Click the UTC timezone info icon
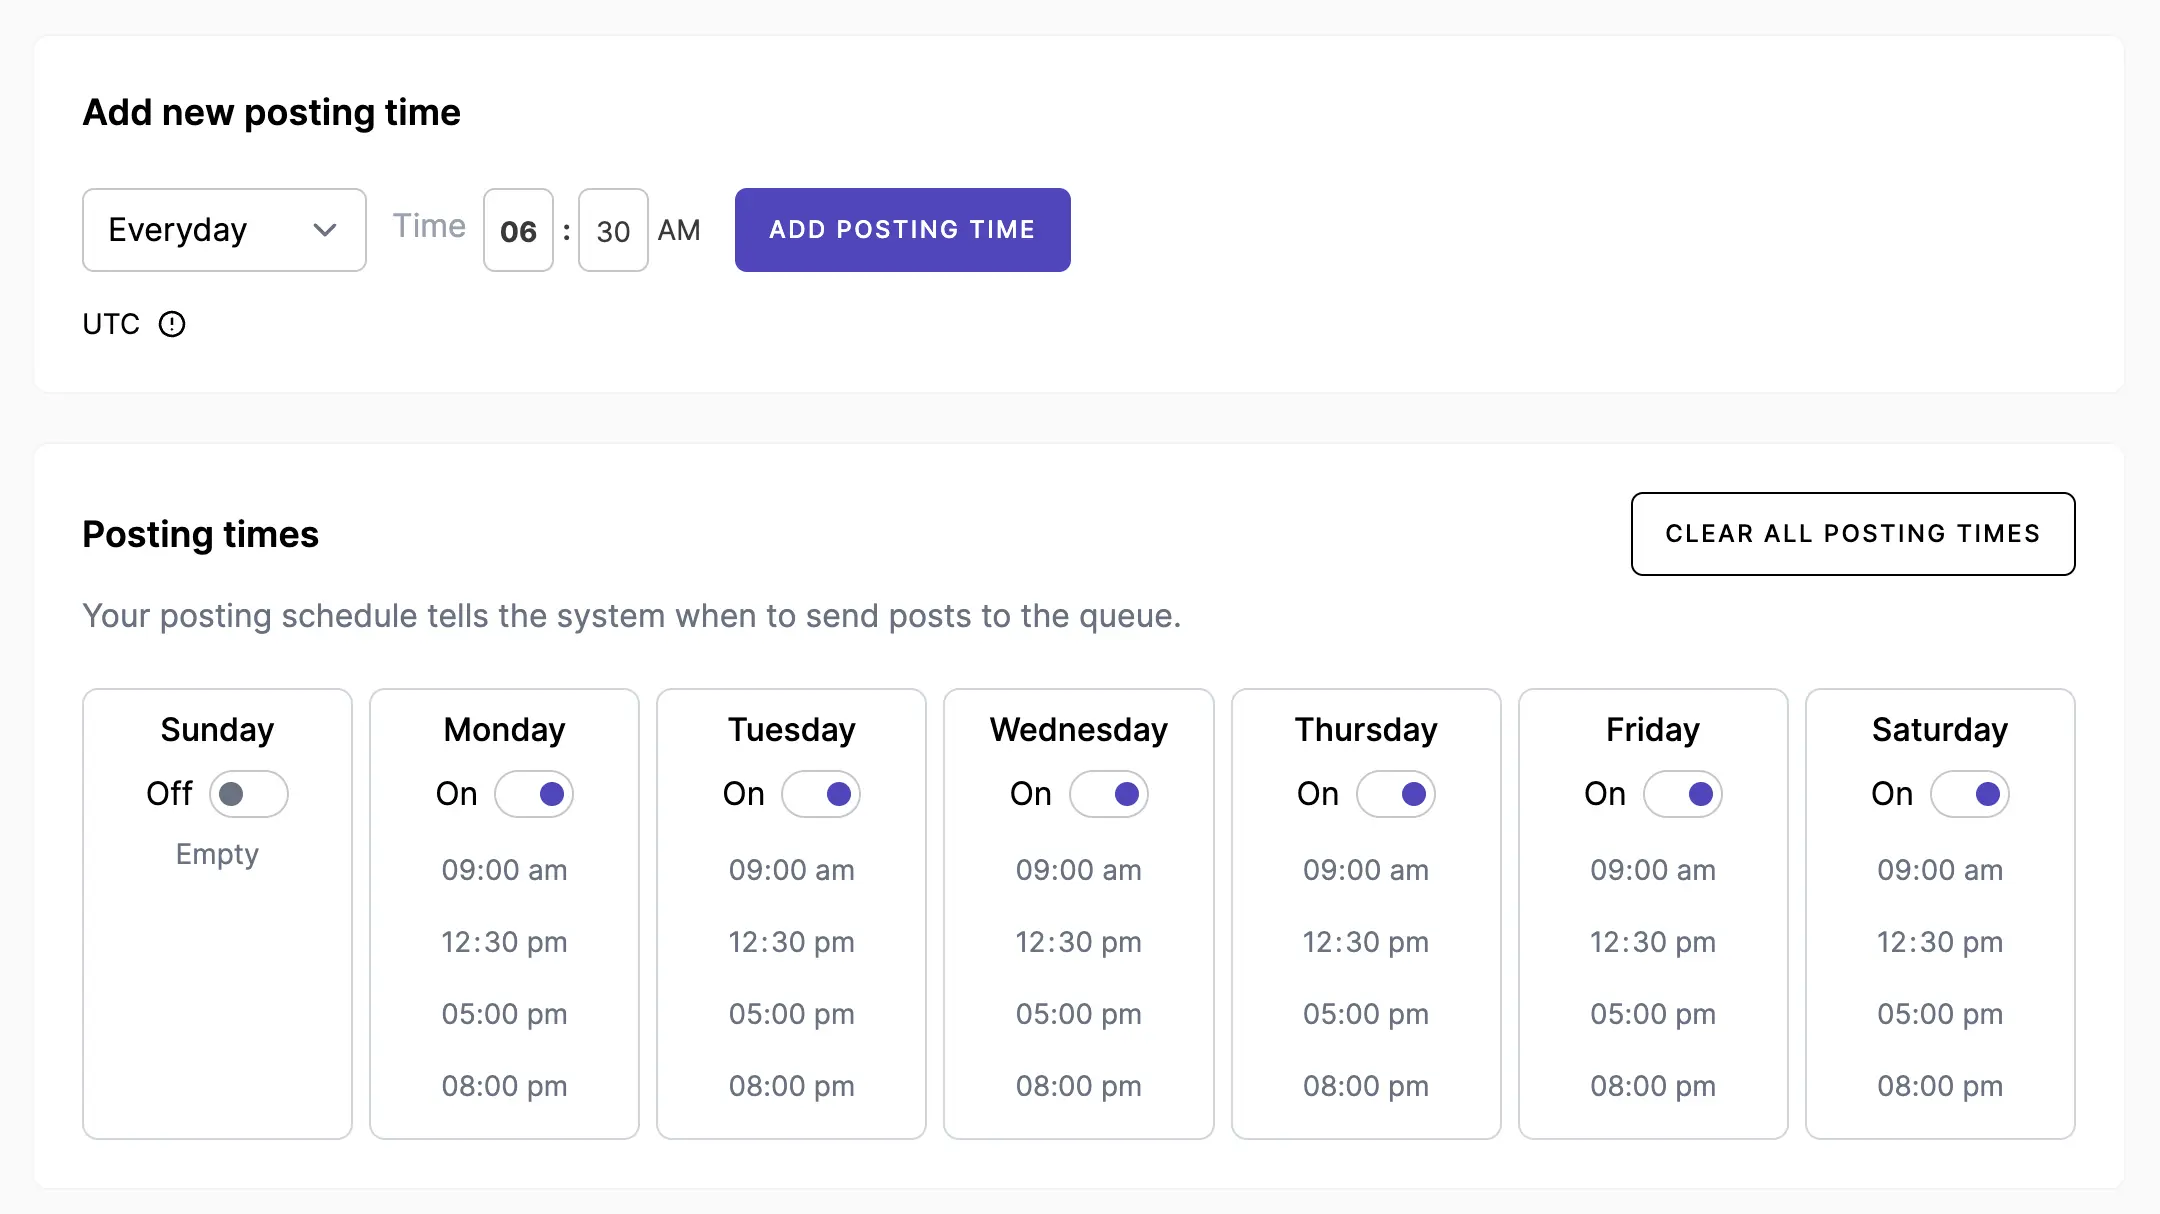 (x=172, y=323)
